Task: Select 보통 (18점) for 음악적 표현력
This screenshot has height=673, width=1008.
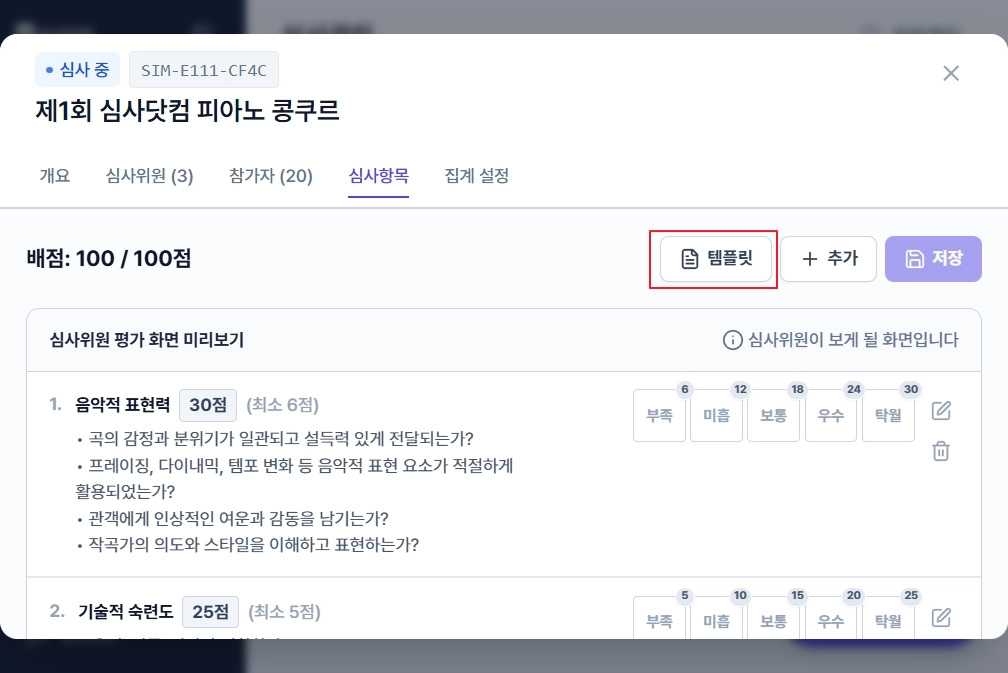Action: click(x=773, y=414)
